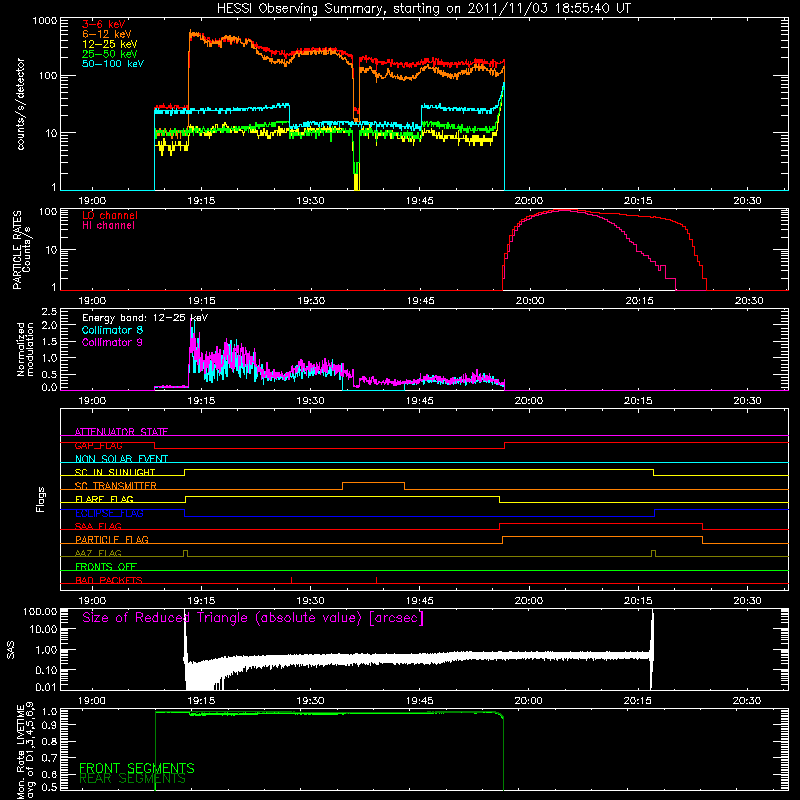Image resolution: width=800 pixels, height=800 pixels.
Task: Select the "50-100 keV" legend entry
Action: (113, 64)
